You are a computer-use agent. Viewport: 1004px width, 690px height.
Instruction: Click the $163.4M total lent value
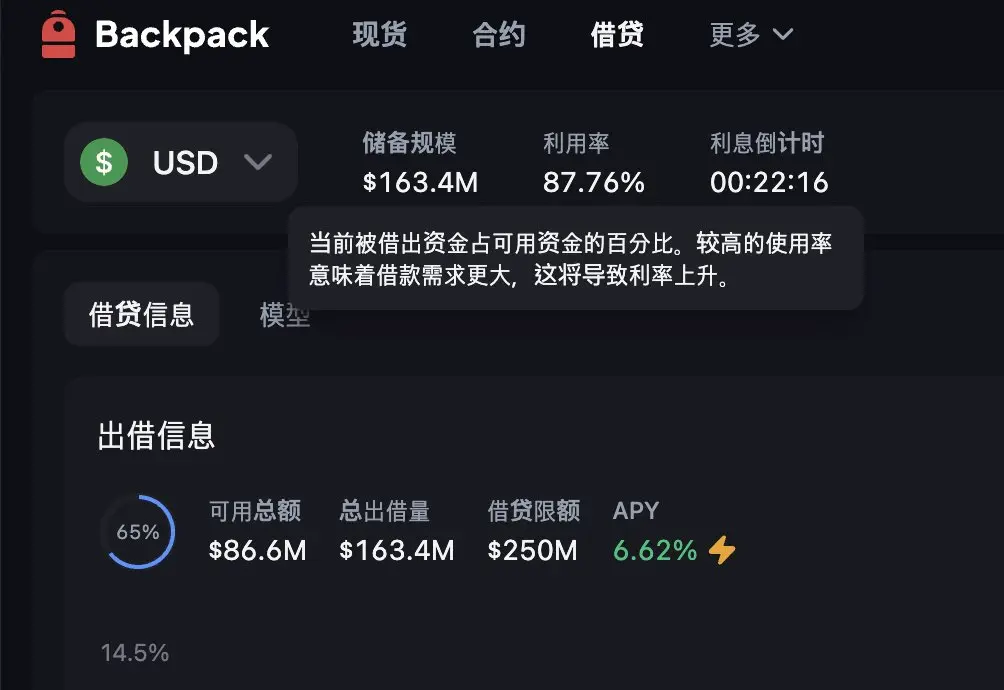(396, 550)
